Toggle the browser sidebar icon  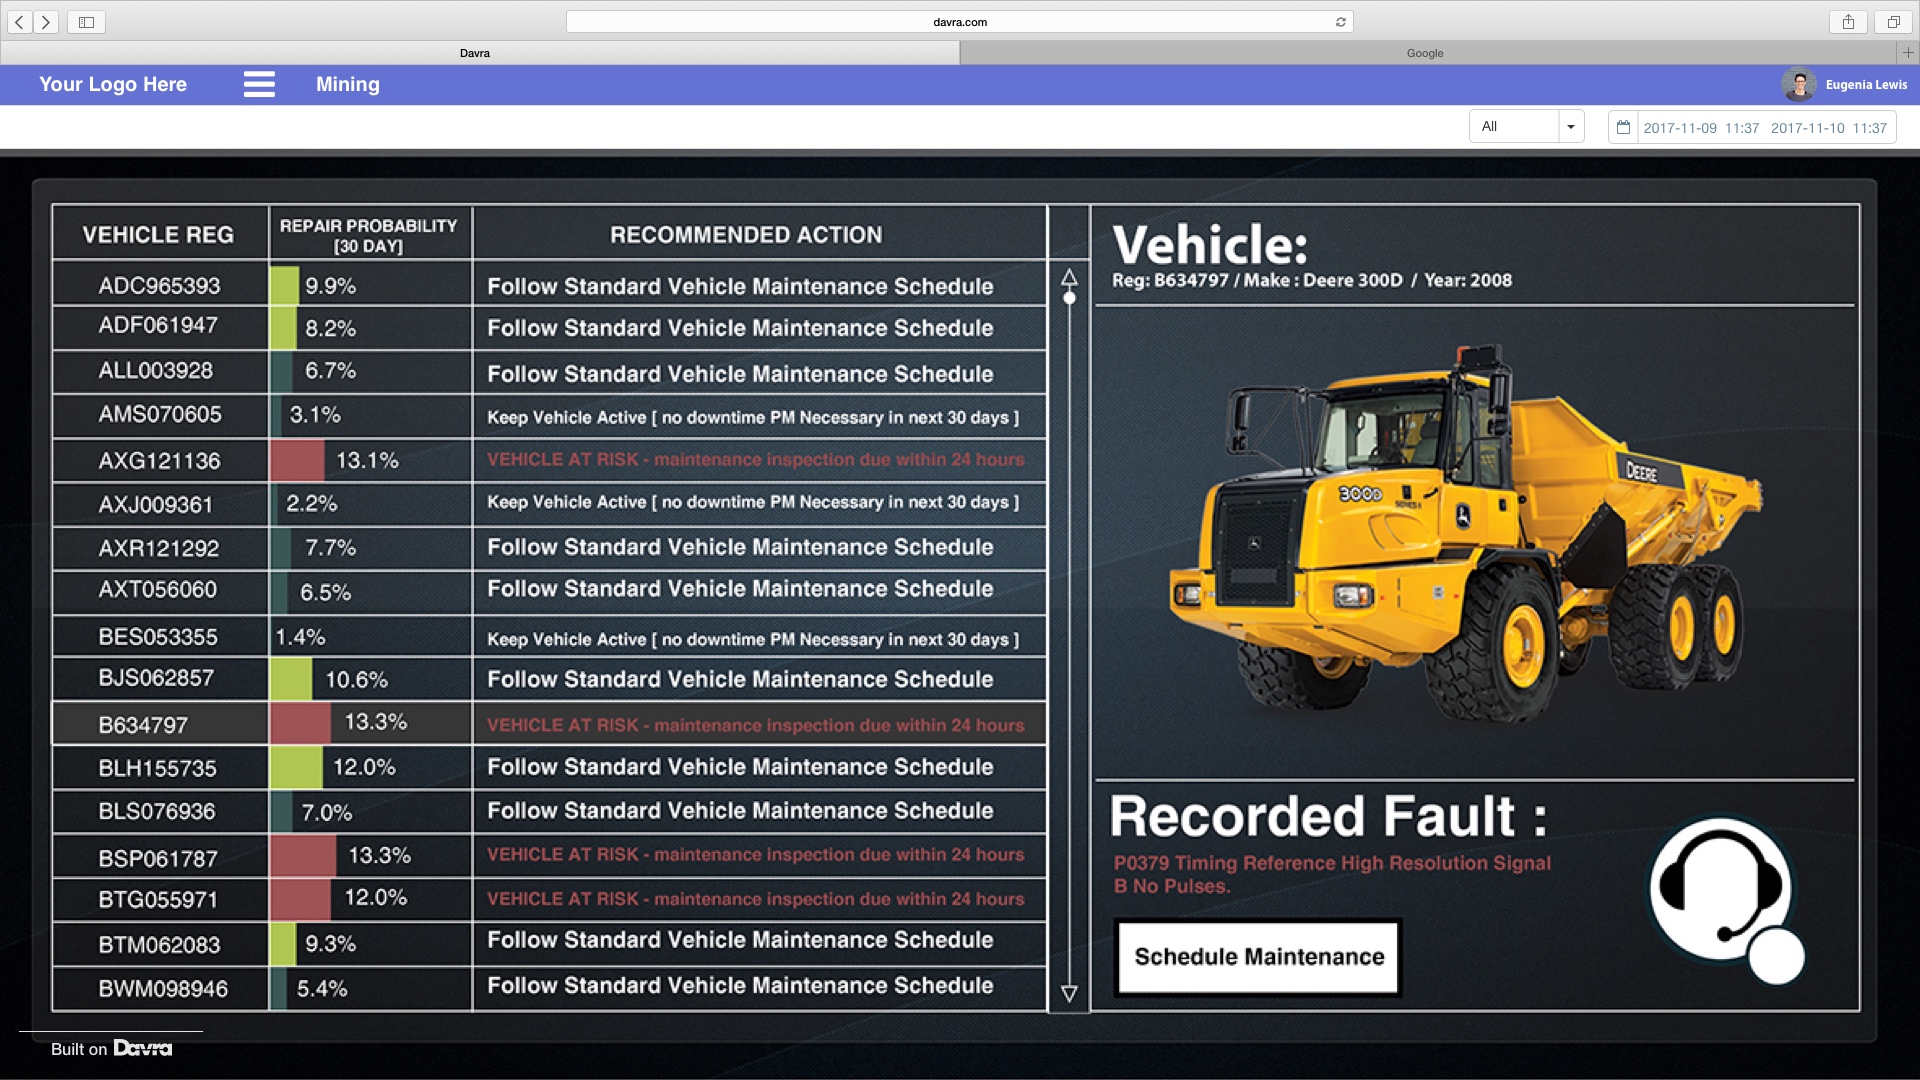coord(87,22)
